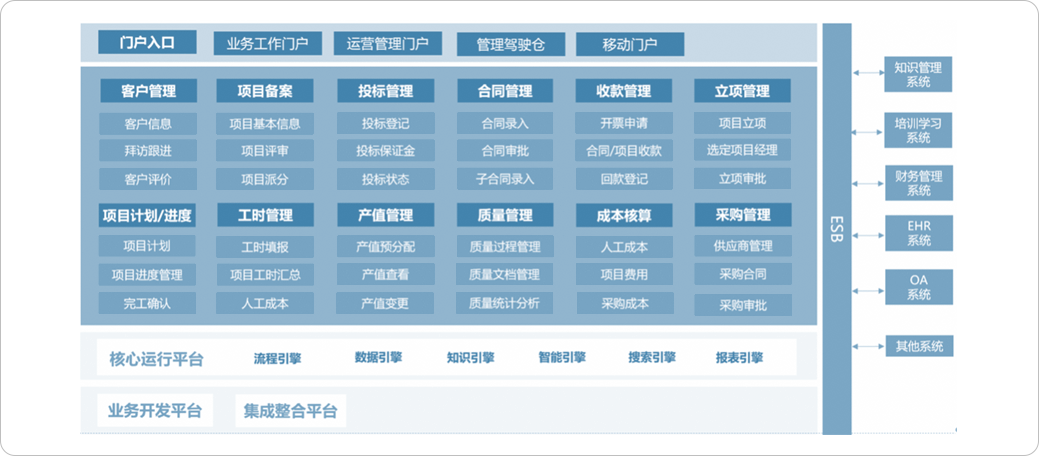Open 合同审批 in contract management
Viewport: 1039px width, 456px height.
506,151
